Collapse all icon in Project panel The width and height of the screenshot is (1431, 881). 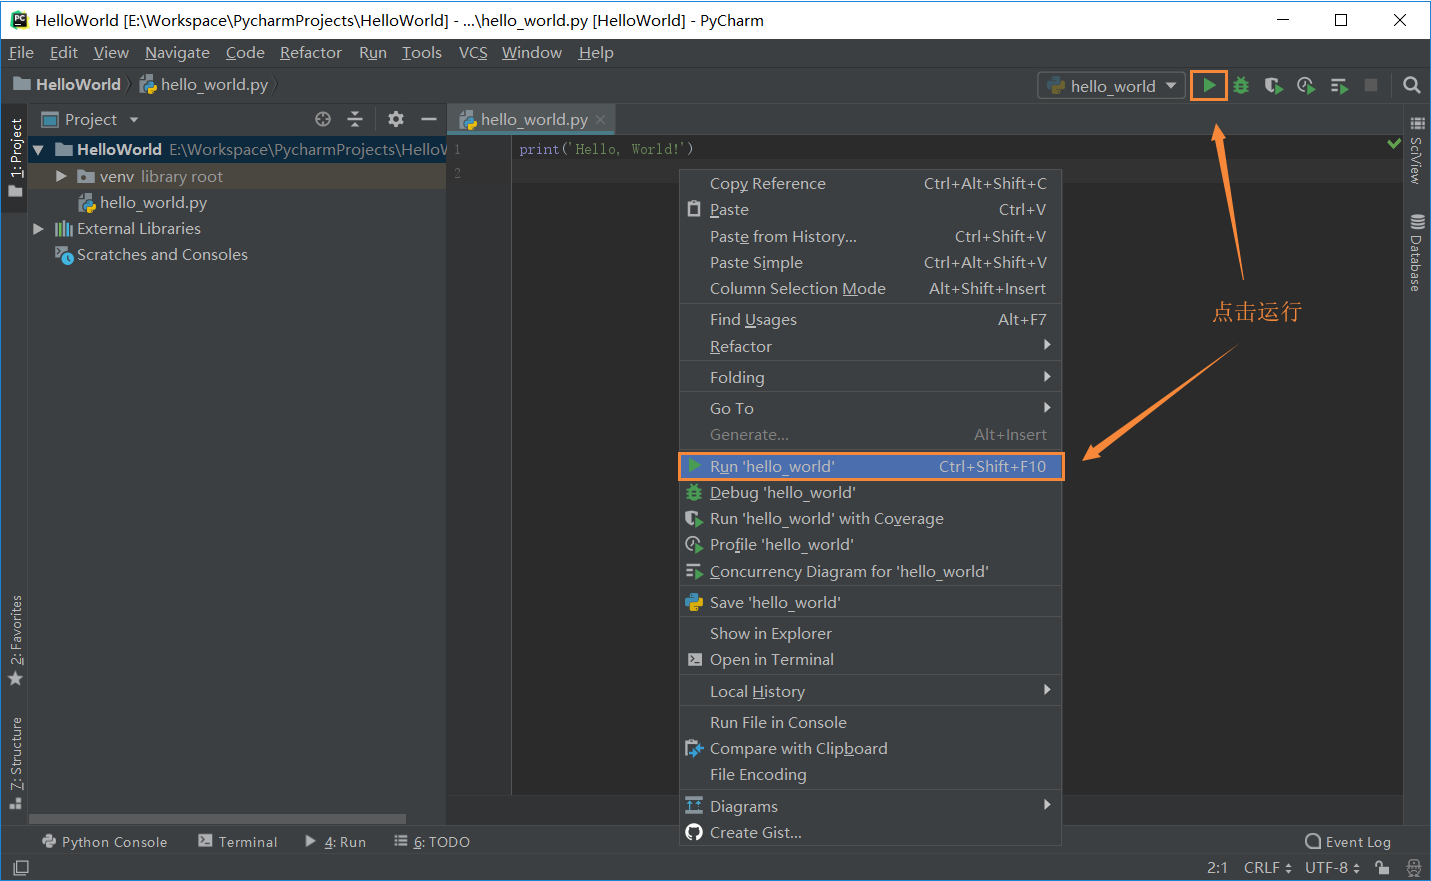[x=355, y=119]
